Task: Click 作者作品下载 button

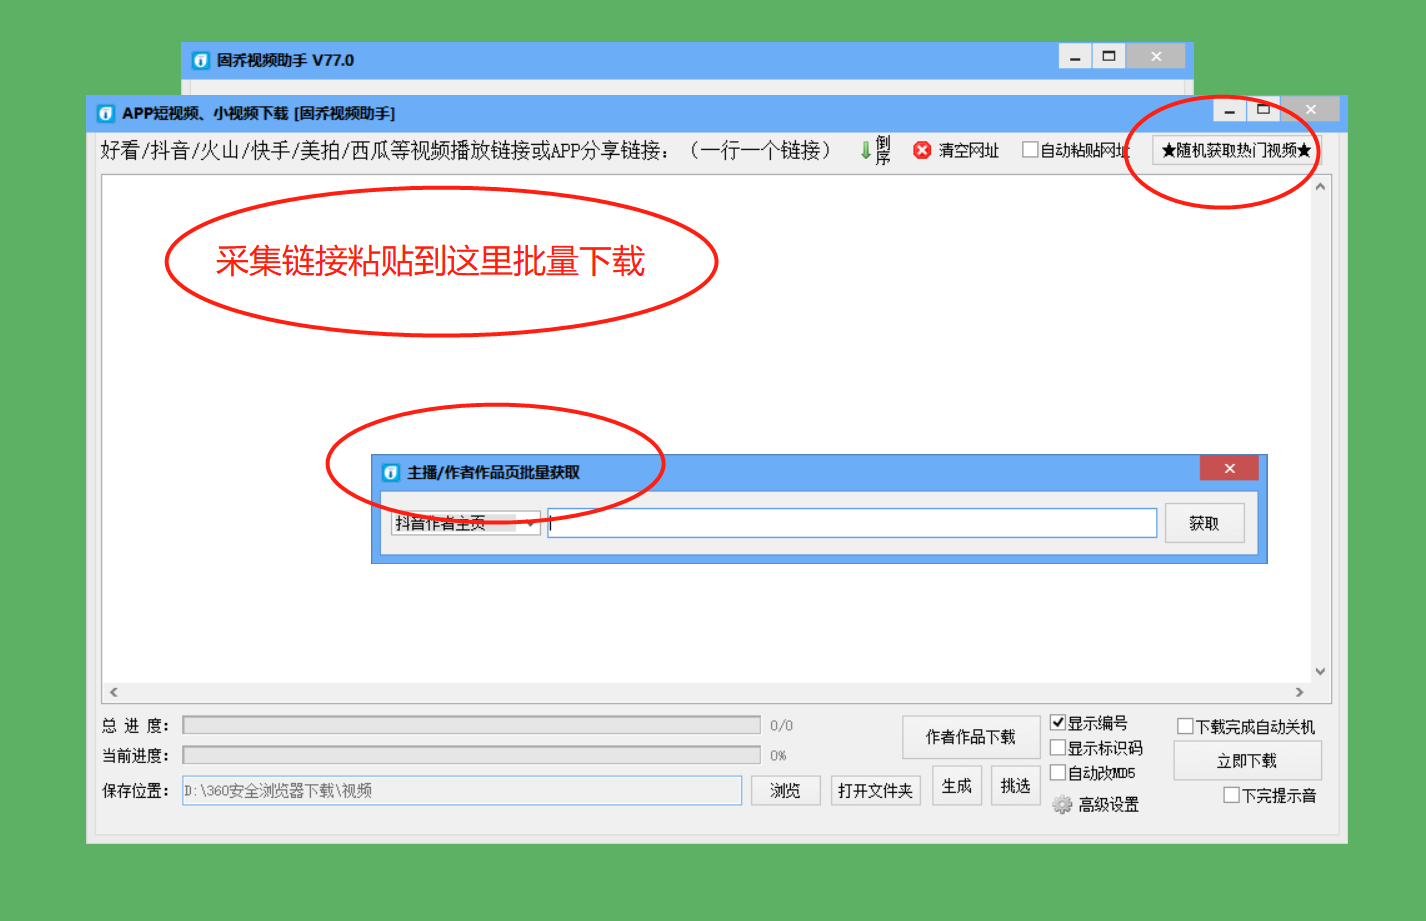Action: [x=971, y=737]
